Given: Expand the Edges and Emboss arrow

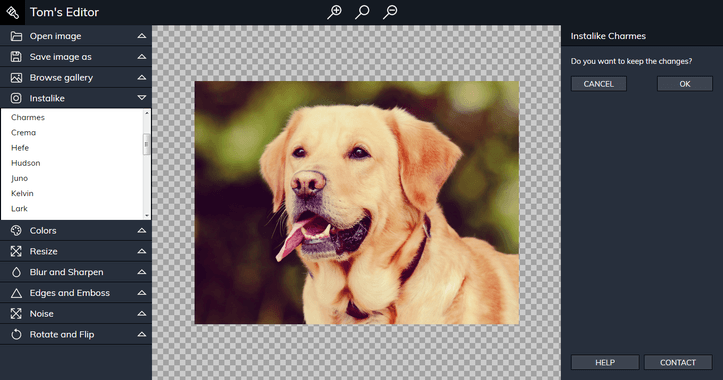Looking at the screenshot, I should (x=142, y=292).
